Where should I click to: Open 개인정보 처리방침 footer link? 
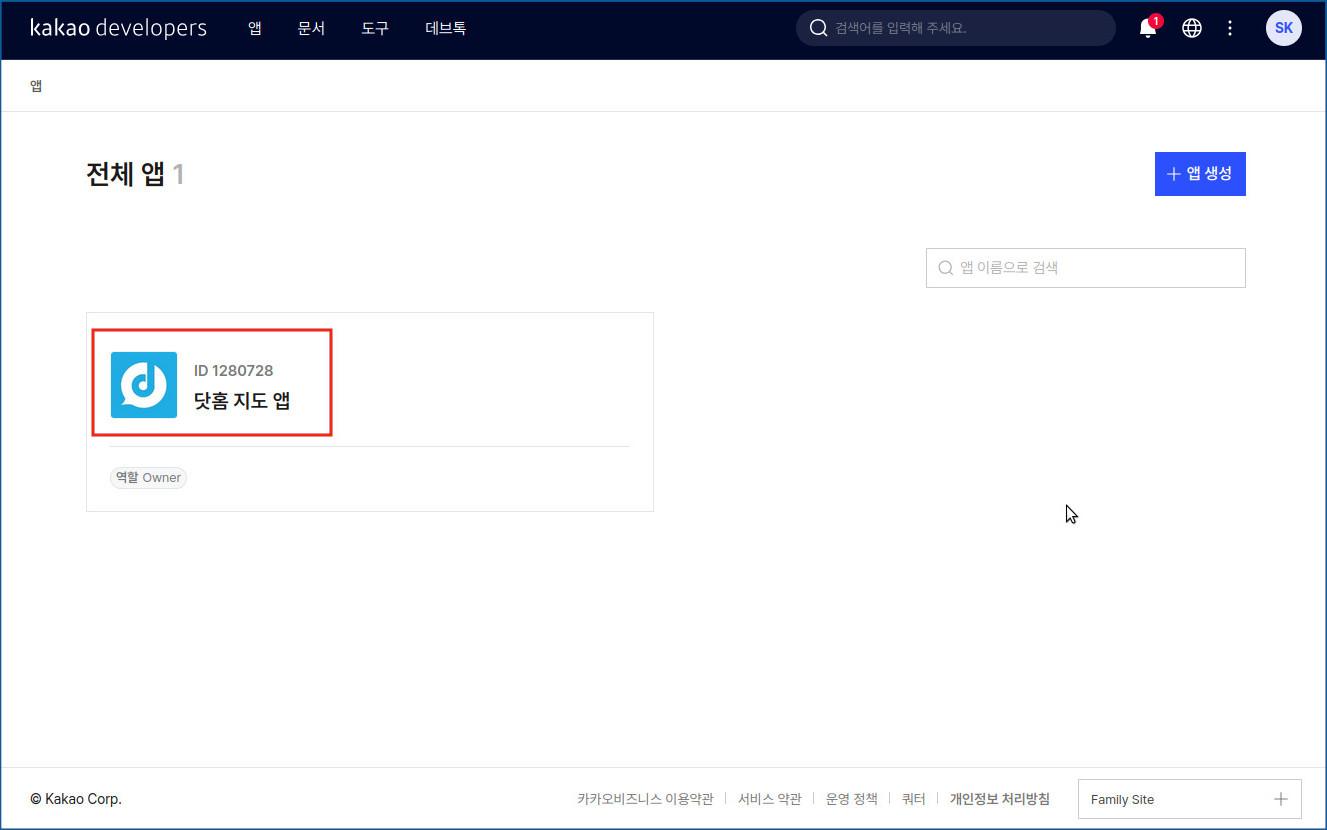999,799
